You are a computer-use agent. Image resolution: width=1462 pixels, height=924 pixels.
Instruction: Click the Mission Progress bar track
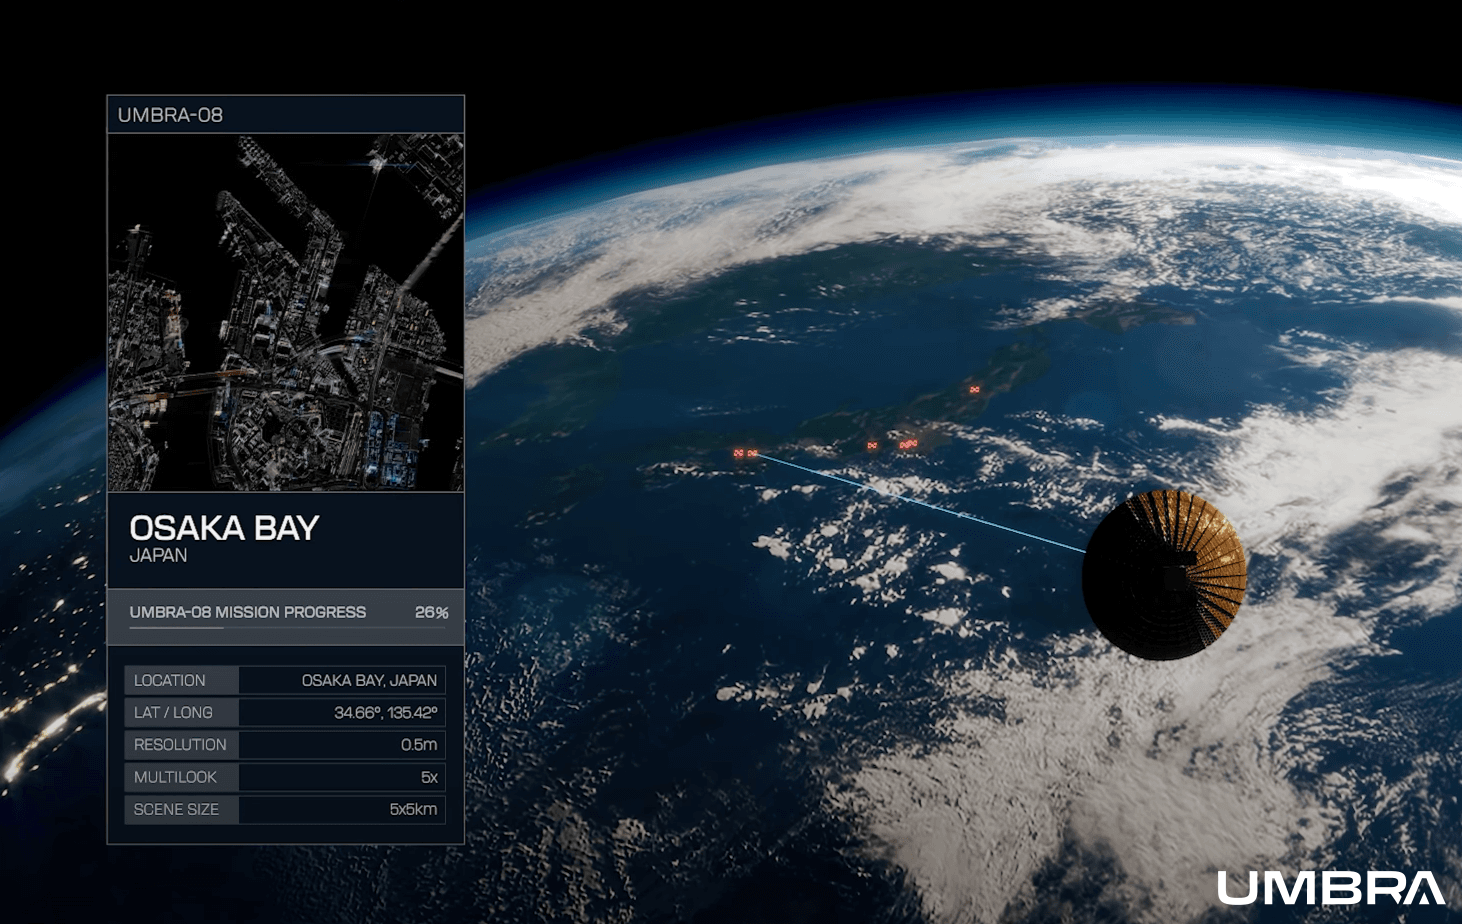pyautogui.click(x=286, y=628)
